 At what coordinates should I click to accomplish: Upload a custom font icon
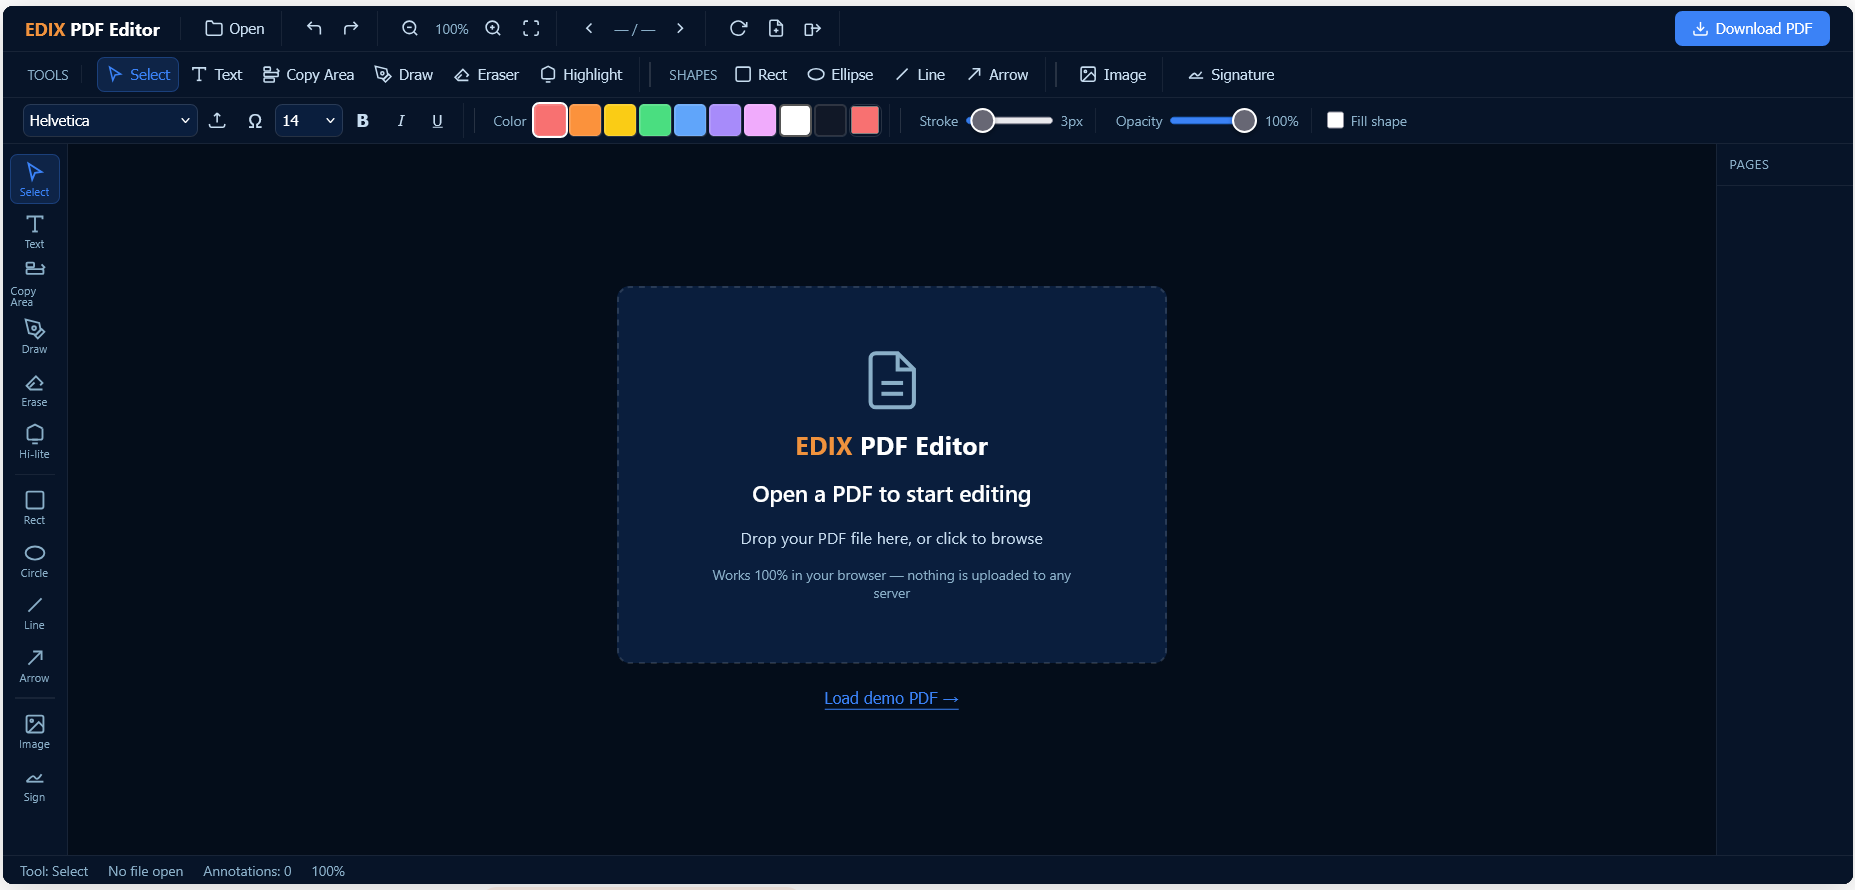coord(217,121)
